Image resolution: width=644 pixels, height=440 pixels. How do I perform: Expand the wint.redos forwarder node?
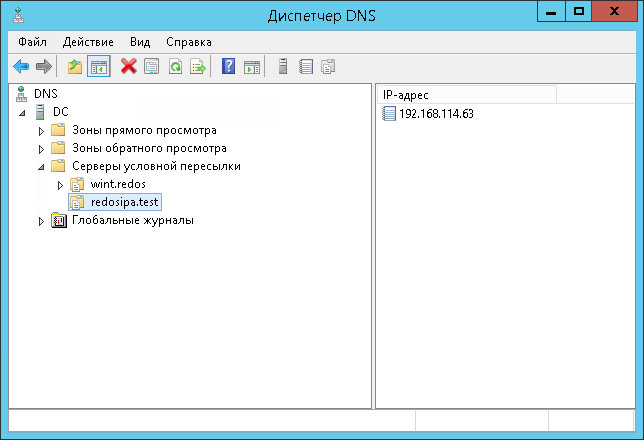[x=60, y=185]
